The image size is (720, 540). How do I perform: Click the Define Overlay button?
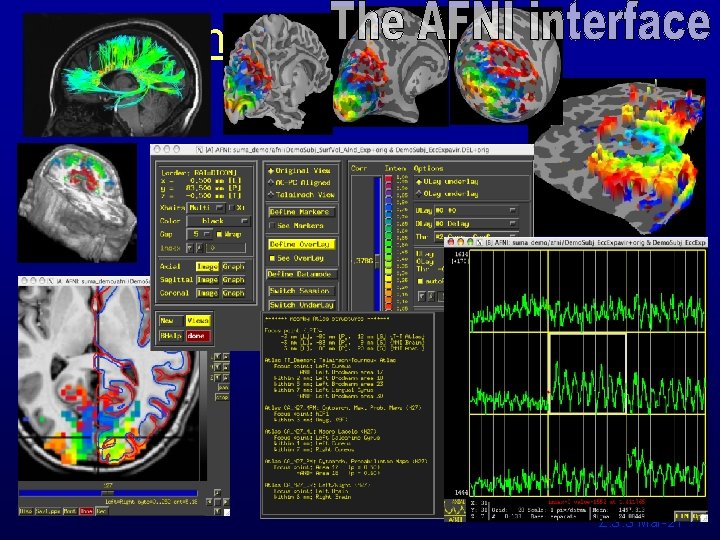coord(300,244)
